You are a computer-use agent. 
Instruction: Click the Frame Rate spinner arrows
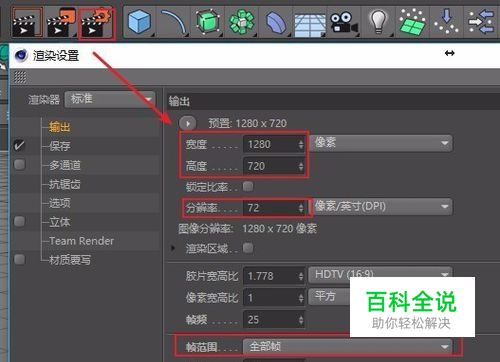[x=301, y=320]
